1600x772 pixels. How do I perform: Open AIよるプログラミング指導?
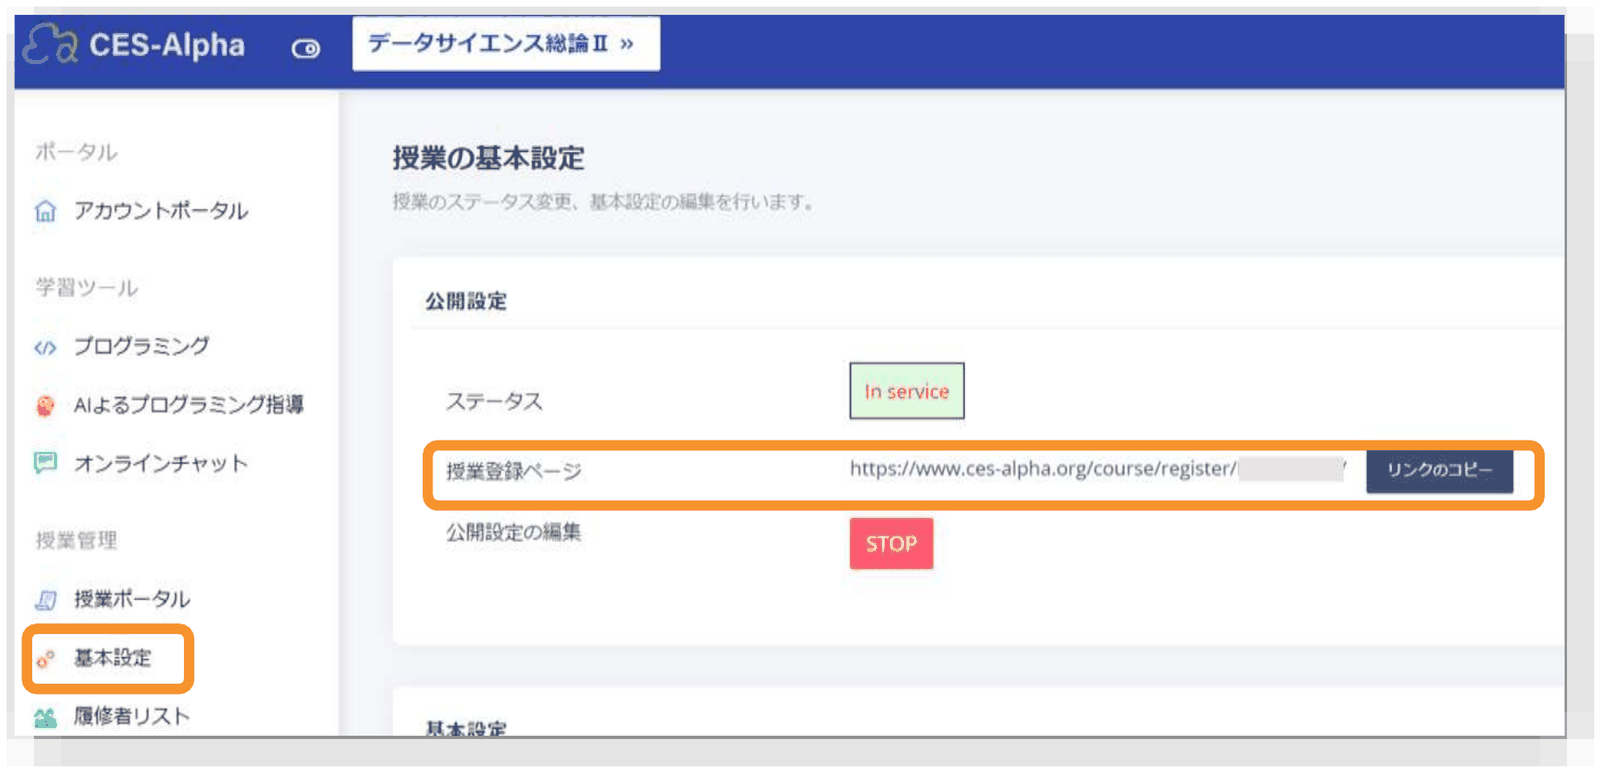coord(189,405)
